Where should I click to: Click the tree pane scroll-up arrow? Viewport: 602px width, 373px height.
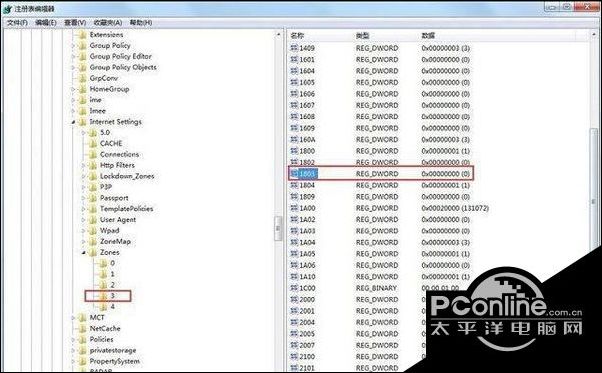[x=278, y=35]
